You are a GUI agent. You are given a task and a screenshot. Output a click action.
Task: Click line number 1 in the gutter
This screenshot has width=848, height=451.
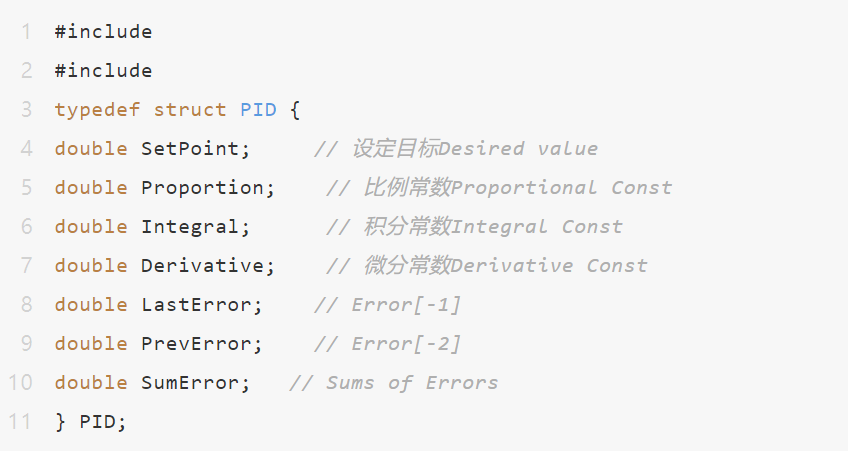click(26, 32)
